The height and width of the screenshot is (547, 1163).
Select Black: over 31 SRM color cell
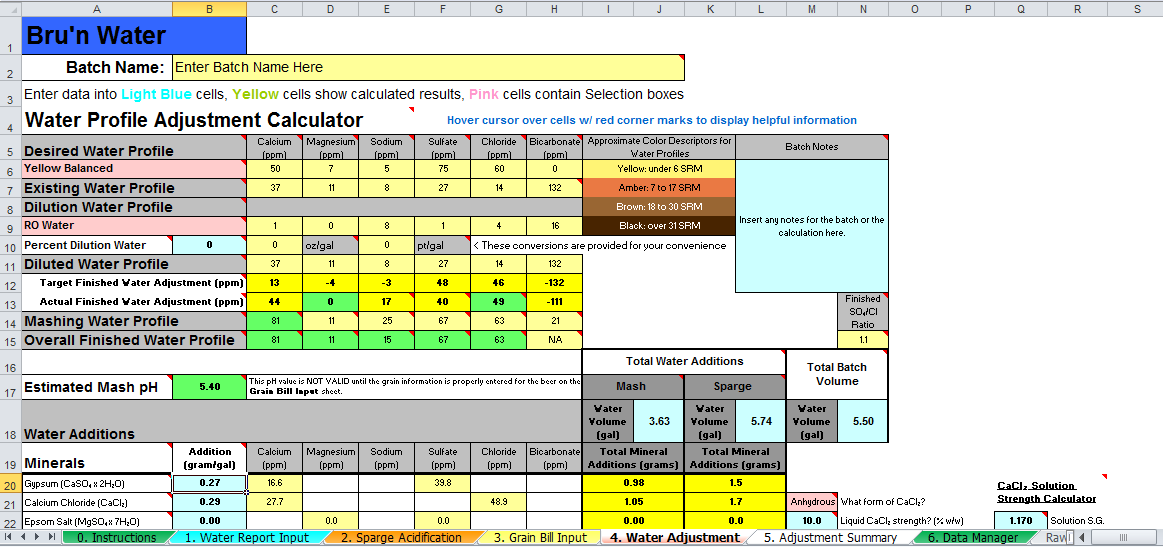tap(659, 225)
